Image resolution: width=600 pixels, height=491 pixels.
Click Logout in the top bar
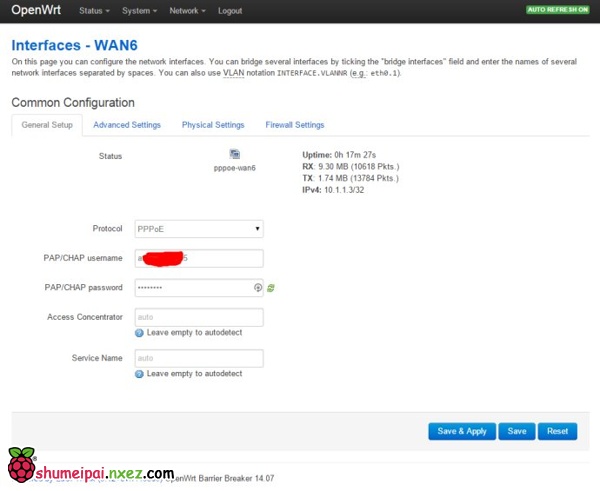230,11
